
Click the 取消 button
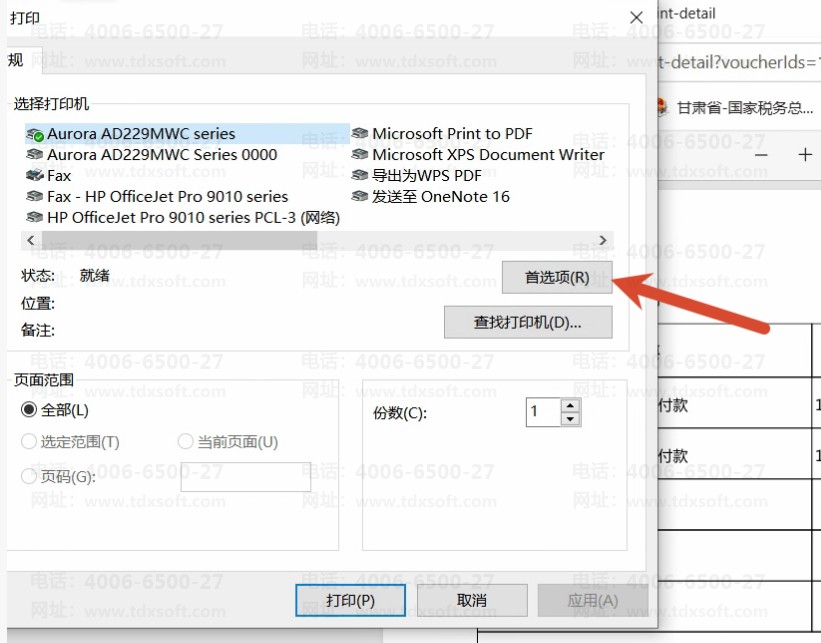click(472, 601)
